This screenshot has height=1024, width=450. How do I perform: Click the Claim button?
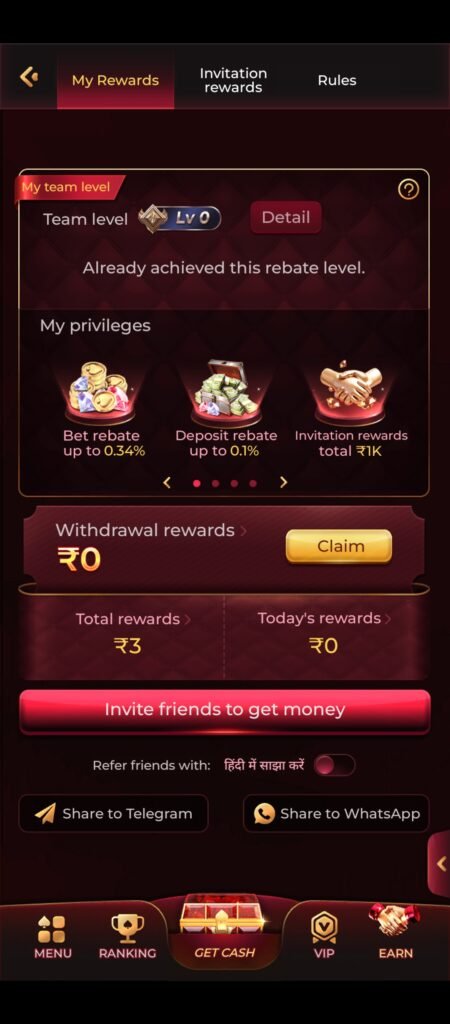(x=339, y=546)
